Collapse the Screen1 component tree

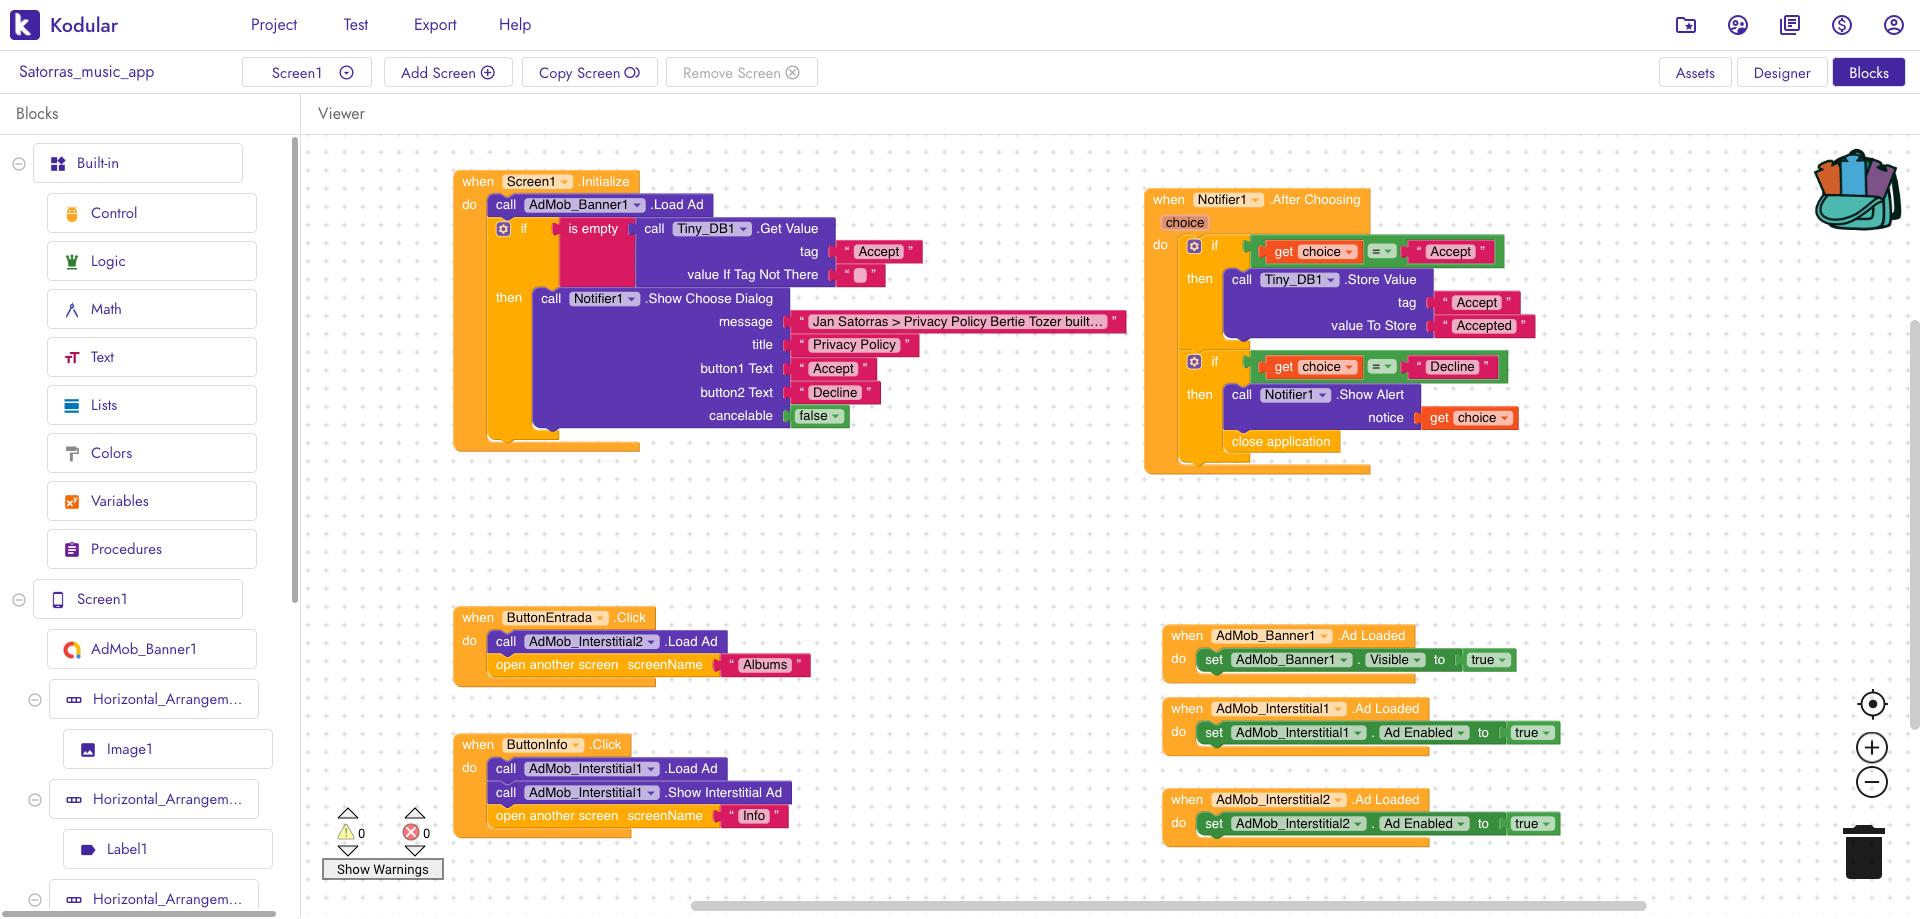(19, 600)
